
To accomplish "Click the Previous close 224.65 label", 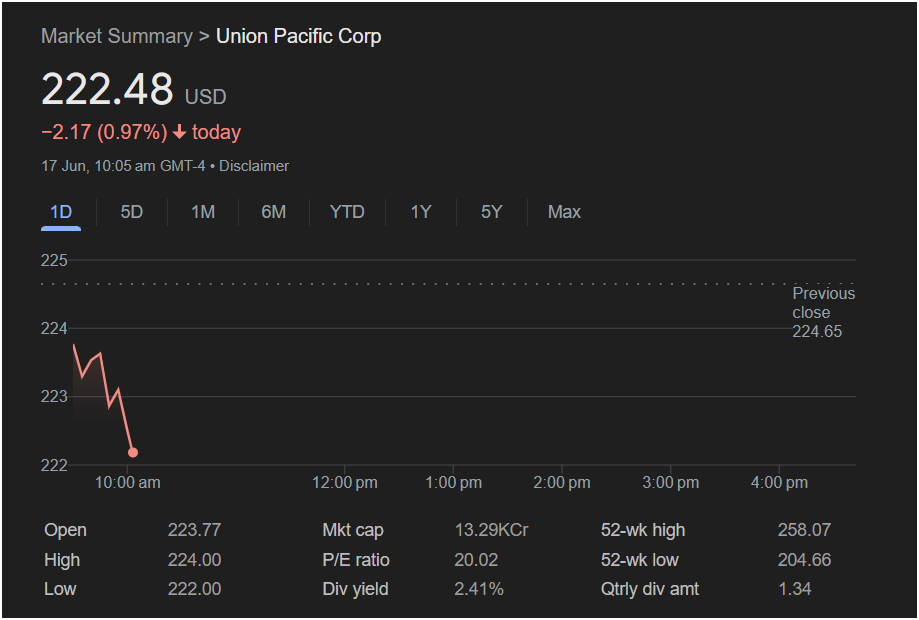I will coord(823,312).
